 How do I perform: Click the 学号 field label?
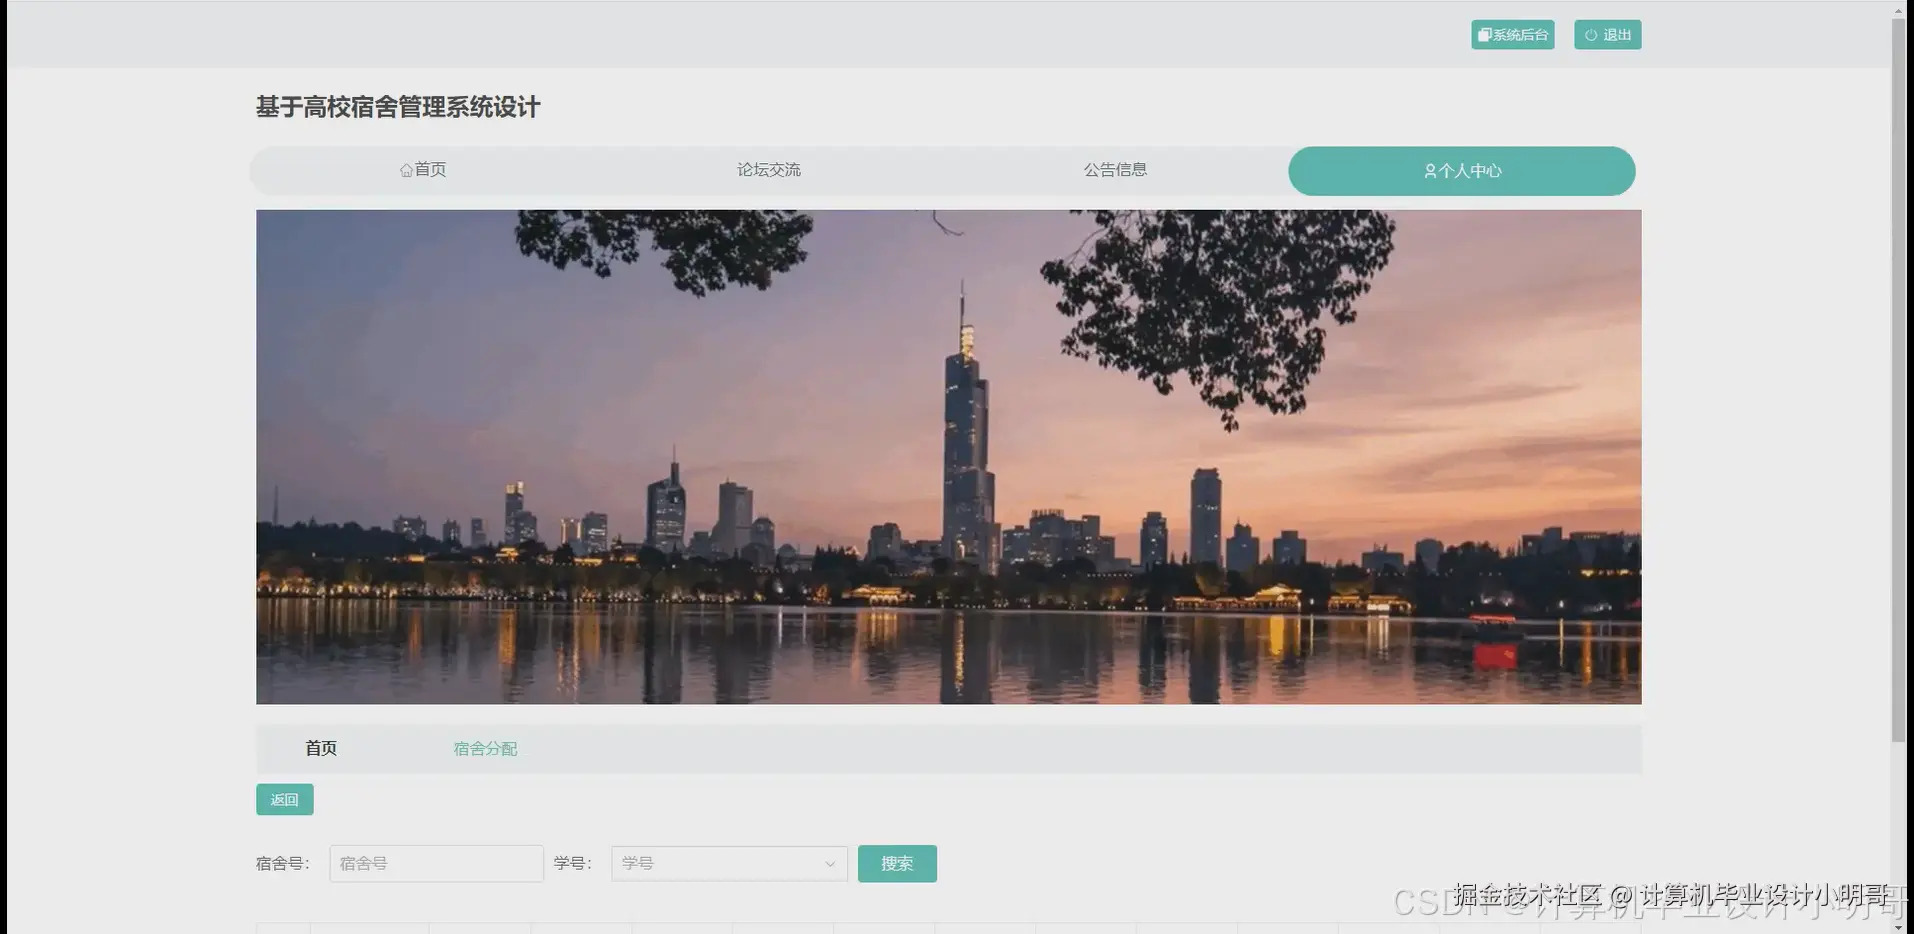click(573, 863)
